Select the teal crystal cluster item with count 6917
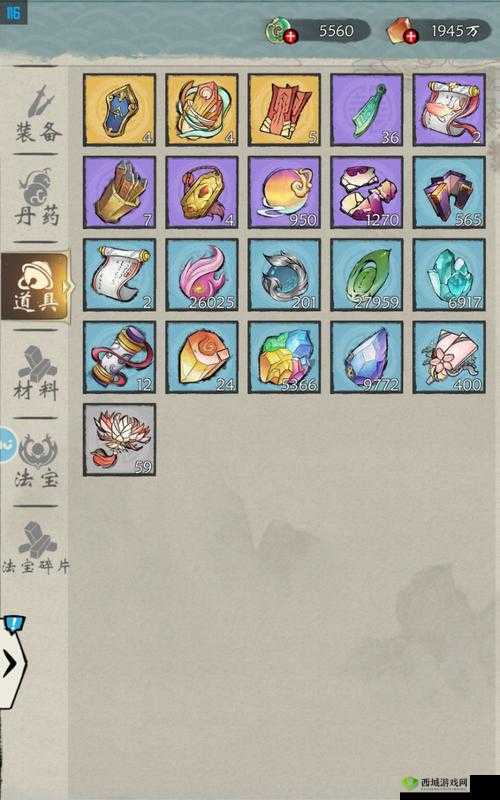Image resolution: width=500 pixels, height=800 pixels. (x=449, y=275)
